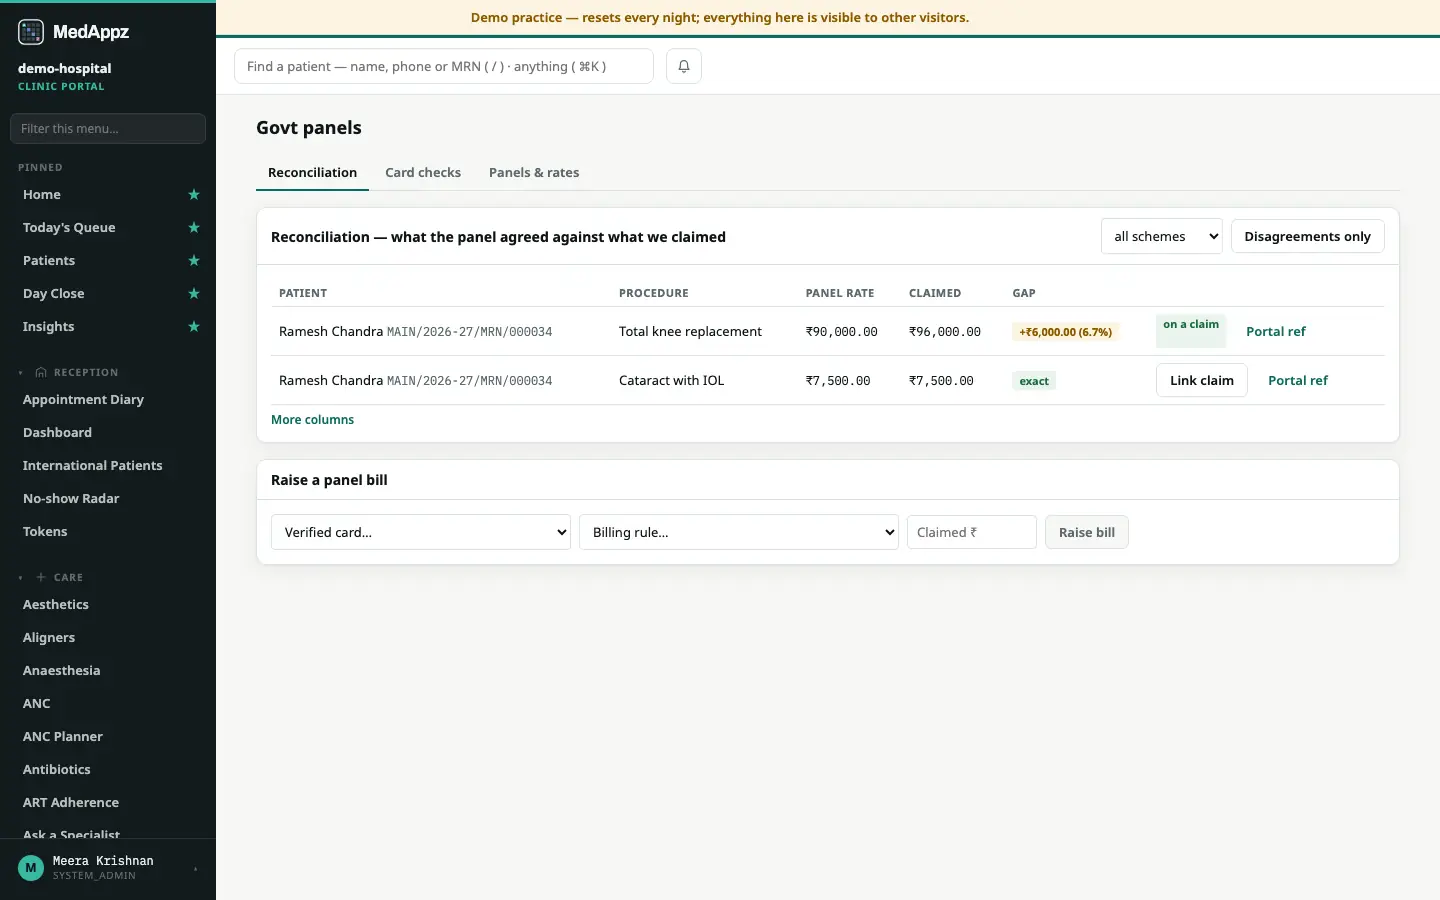
Task: Open Home in the sidebar
Action: click(42, 195)
